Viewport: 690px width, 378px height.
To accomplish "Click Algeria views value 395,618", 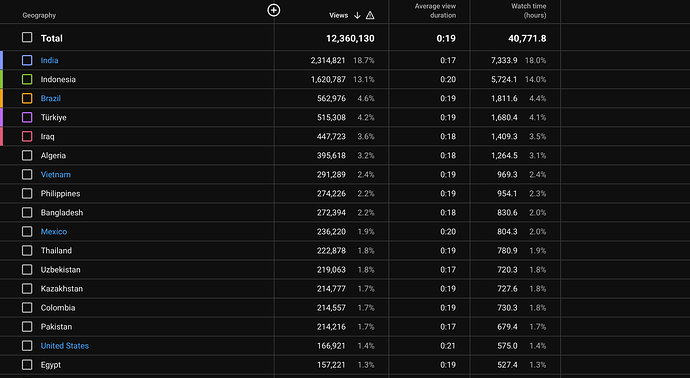I will click(331, 155).
